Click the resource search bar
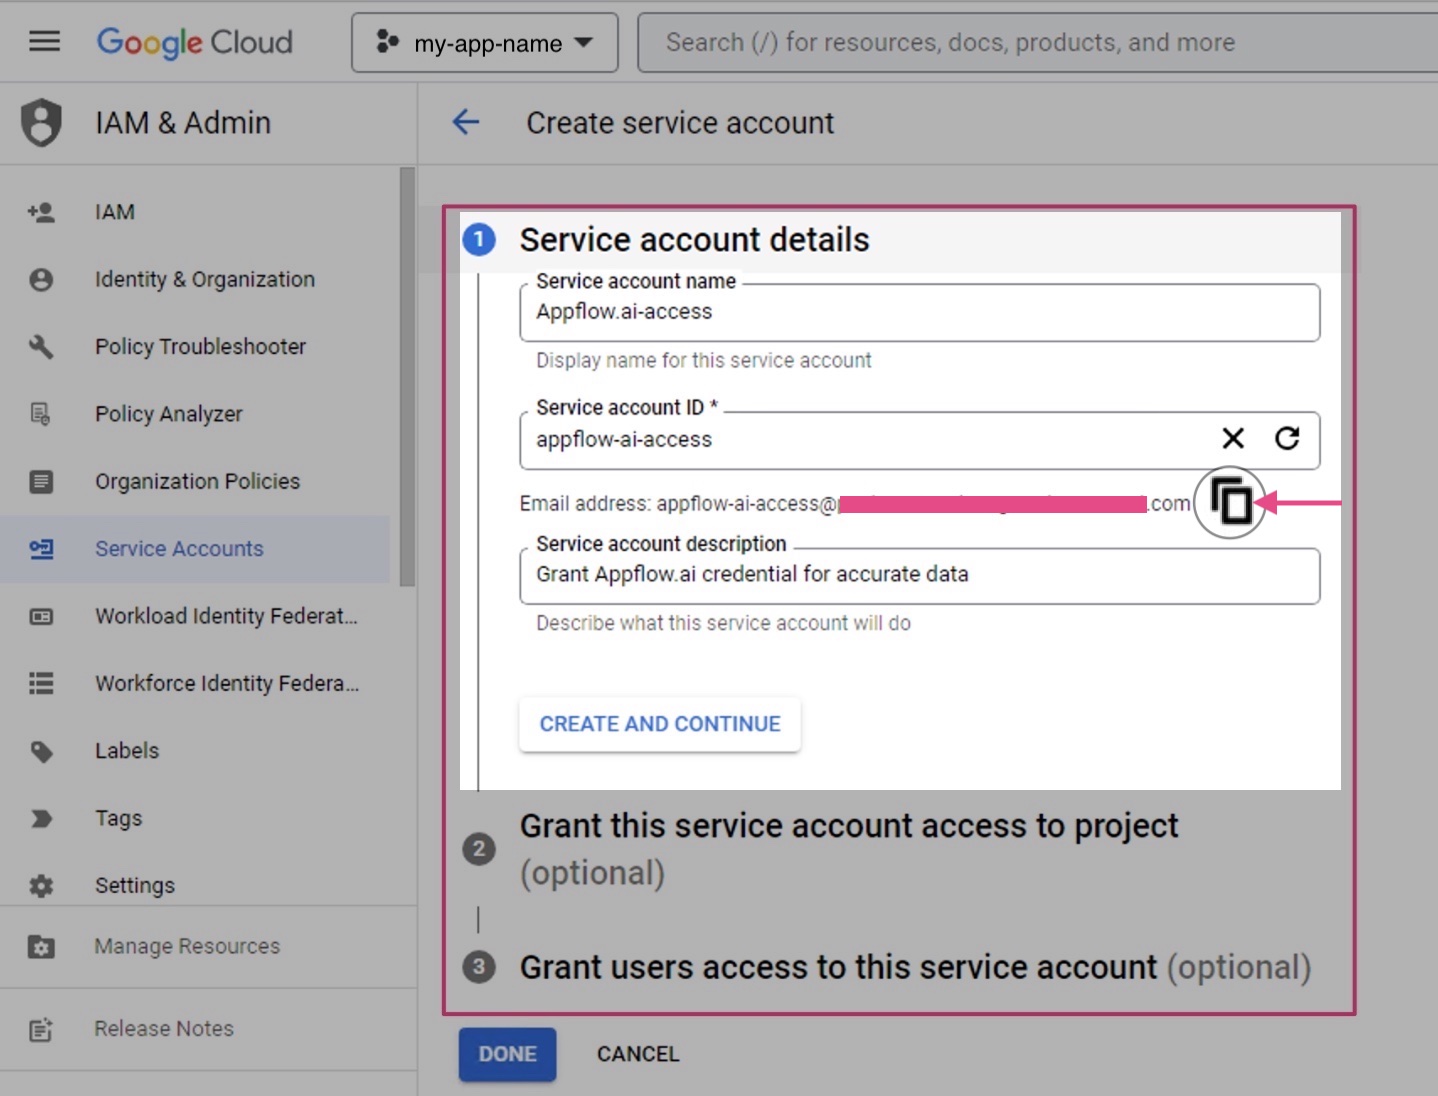 [x=1035, y=42]
